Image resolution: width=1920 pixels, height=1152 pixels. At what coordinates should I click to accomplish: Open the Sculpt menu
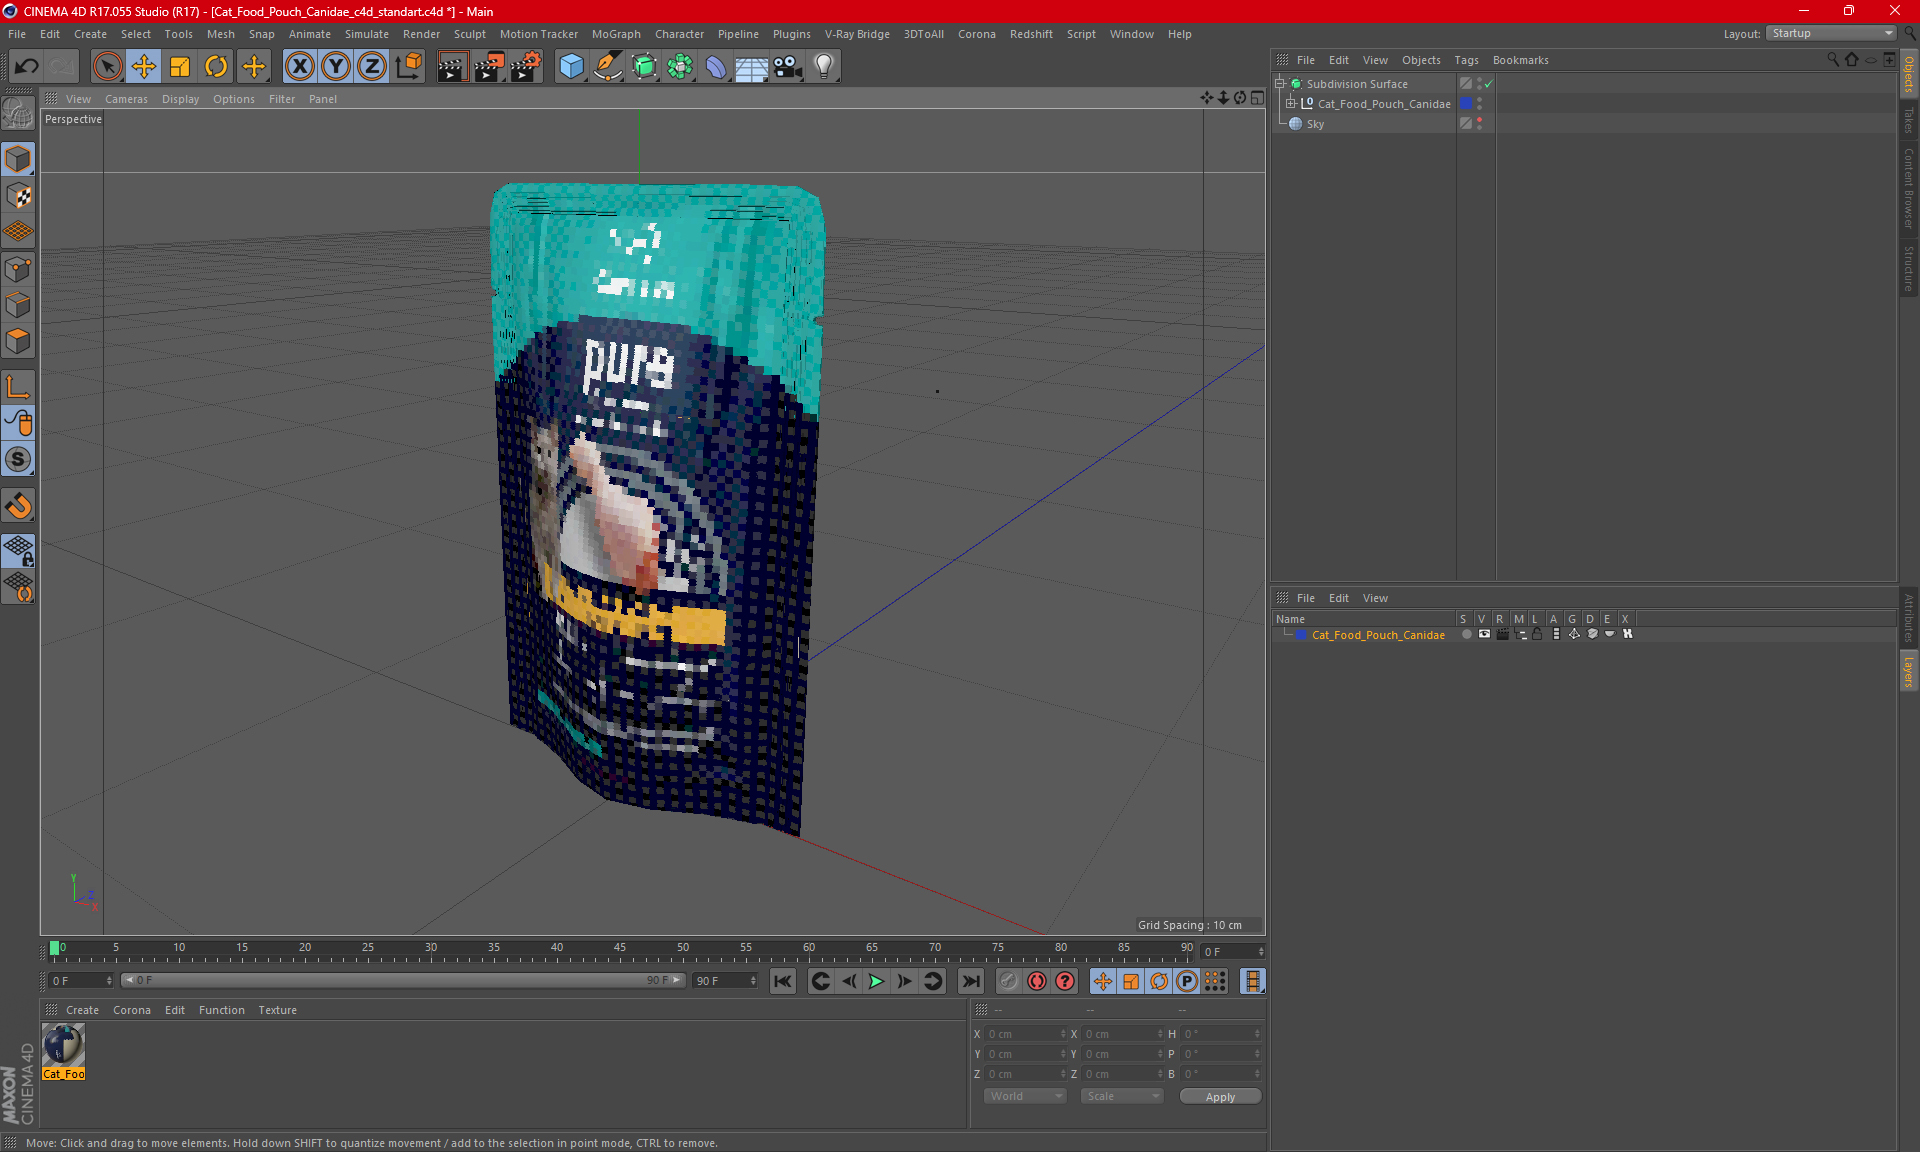point(469,34)
